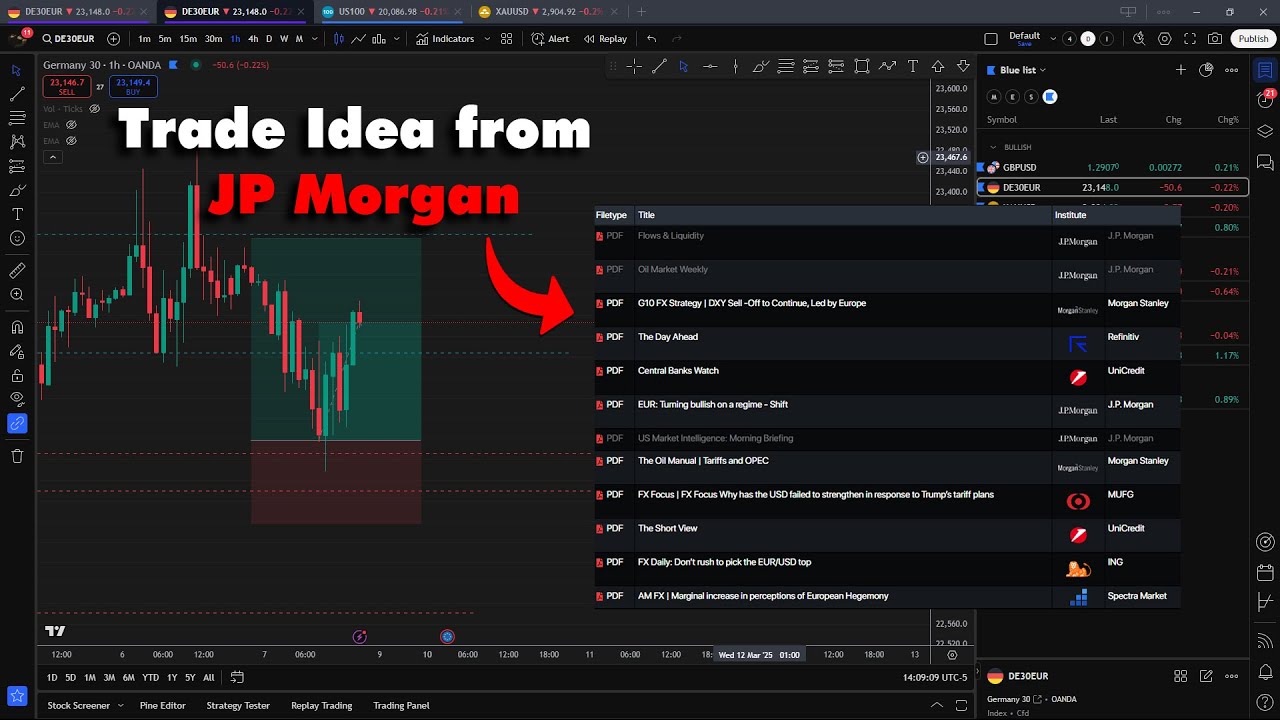Open time zone 14:09:09 UTC-5 menu
Image resolution: width=1280 pixels, height=720 pixels.
tap(934, 677)
